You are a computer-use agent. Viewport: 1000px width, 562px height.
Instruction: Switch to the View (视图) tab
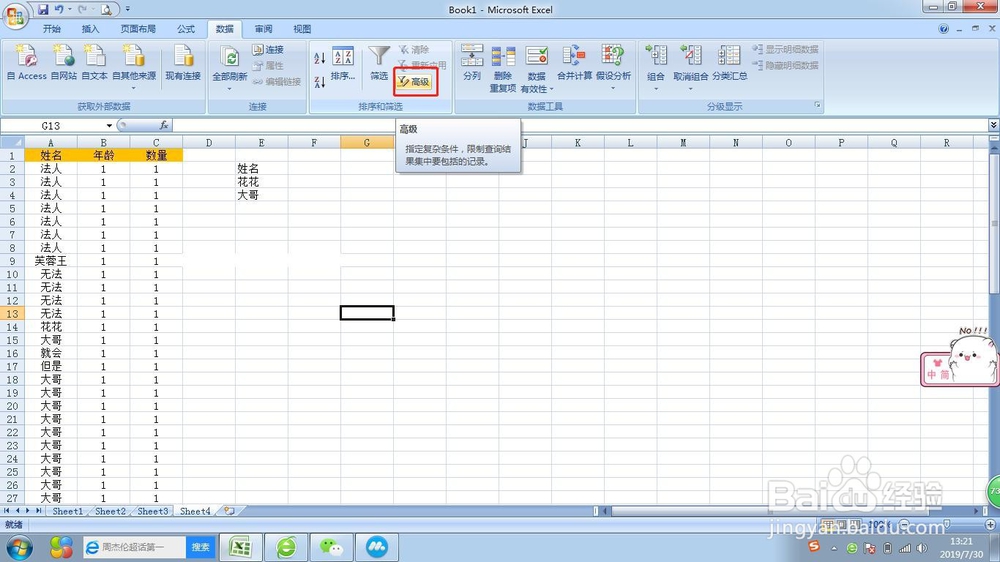click(302, 29)
